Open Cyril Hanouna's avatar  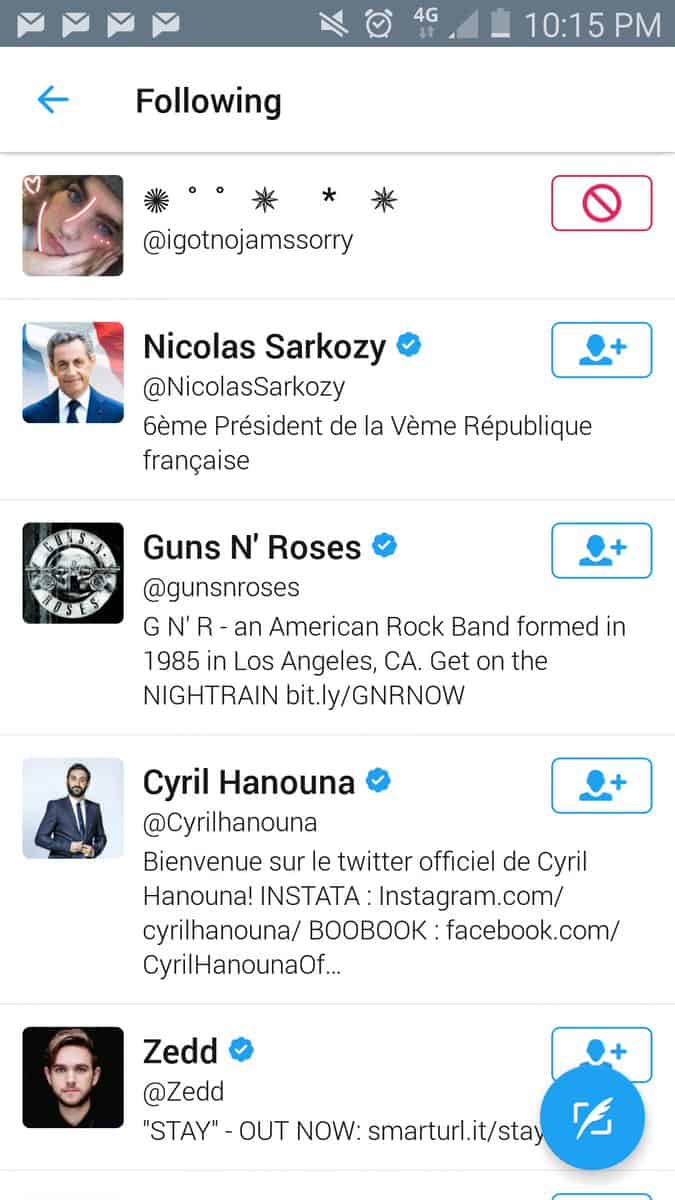(73, 808)
